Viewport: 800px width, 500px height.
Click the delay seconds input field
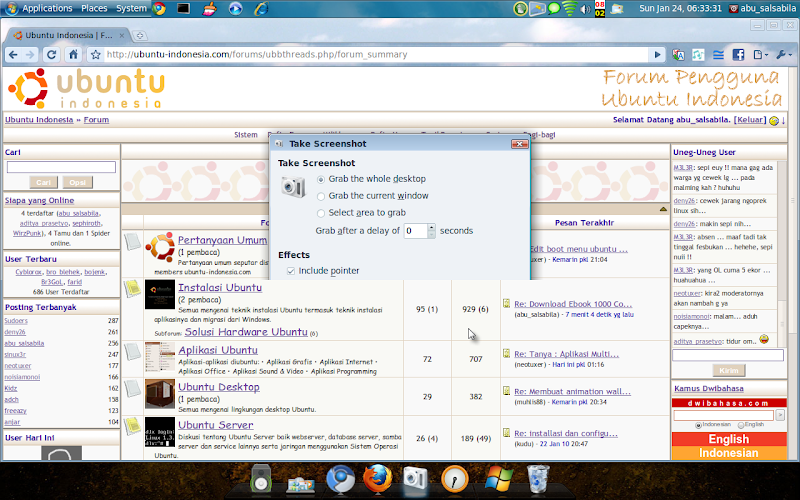[x=415, y=231]
